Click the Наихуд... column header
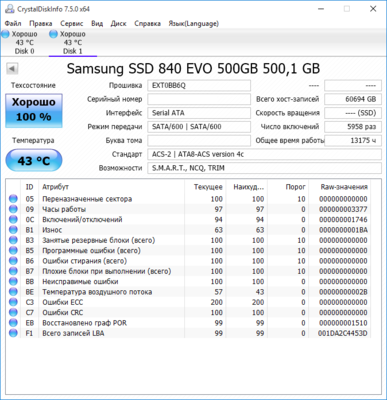The width and height of the screenshot is (387, 400). (247, 187)
